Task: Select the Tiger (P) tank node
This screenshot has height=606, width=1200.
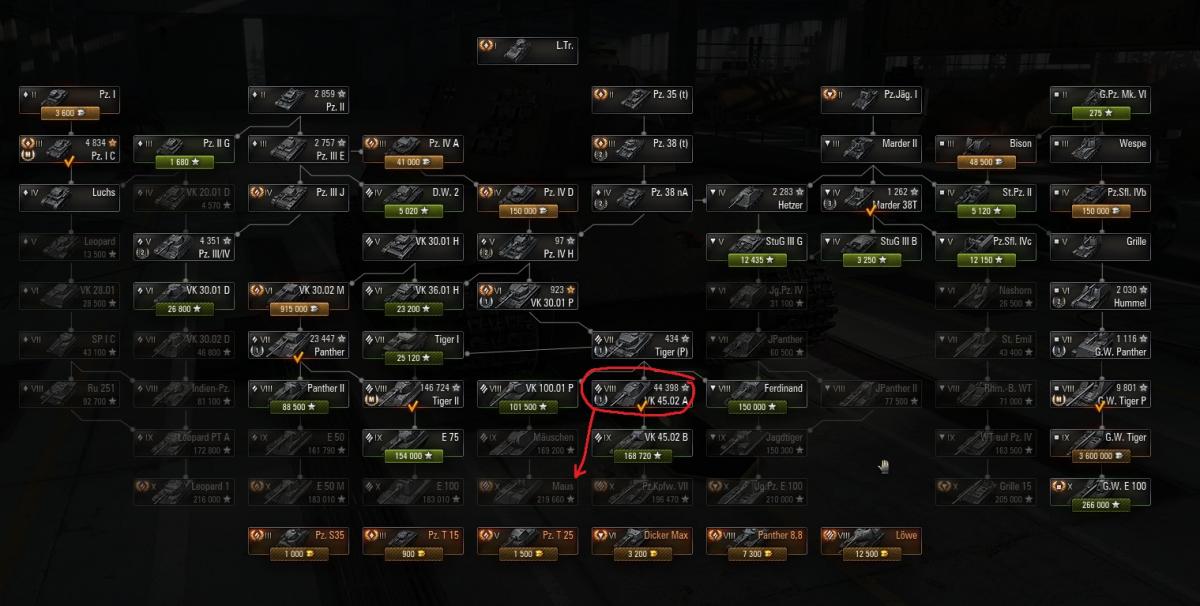Action: 642,344
